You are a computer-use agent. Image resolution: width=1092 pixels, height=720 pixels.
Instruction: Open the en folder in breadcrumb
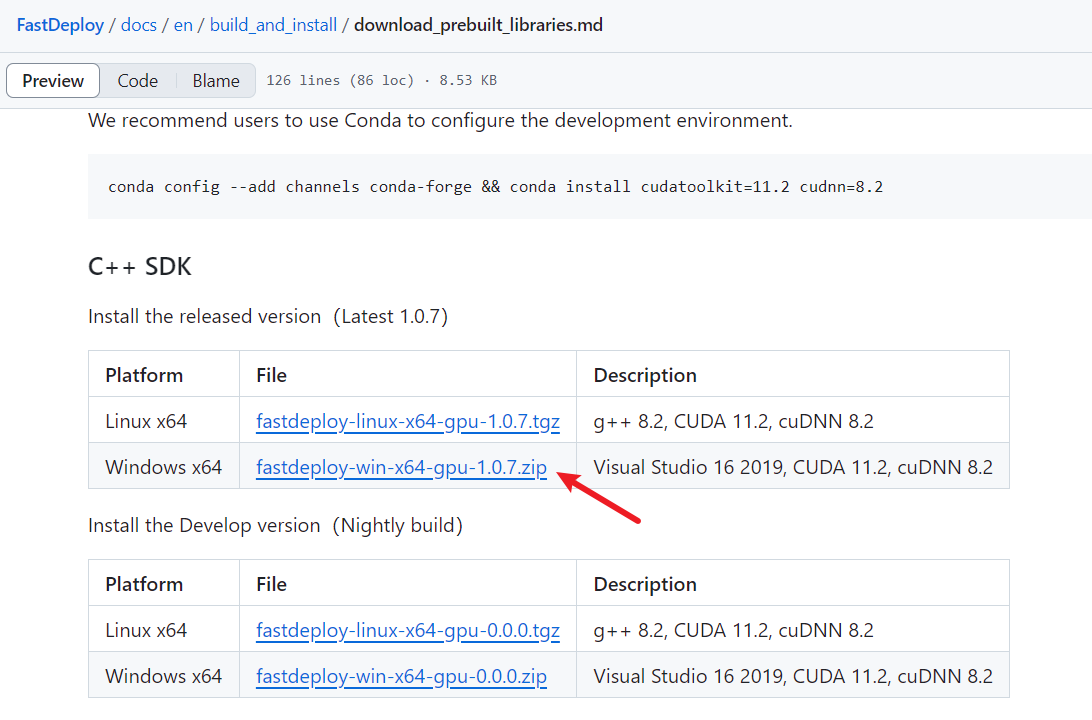[x=183, y=24]
